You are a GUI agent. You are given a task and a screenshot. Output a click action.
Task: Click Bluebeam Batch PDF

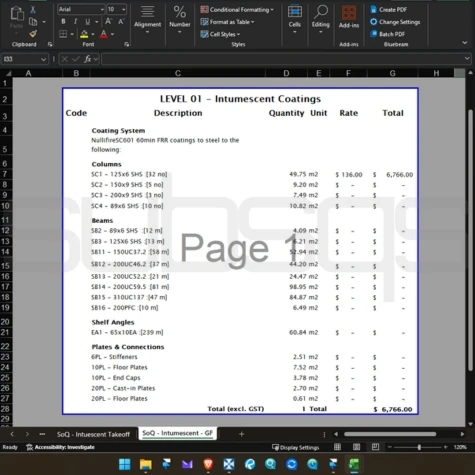click(388, 34)
